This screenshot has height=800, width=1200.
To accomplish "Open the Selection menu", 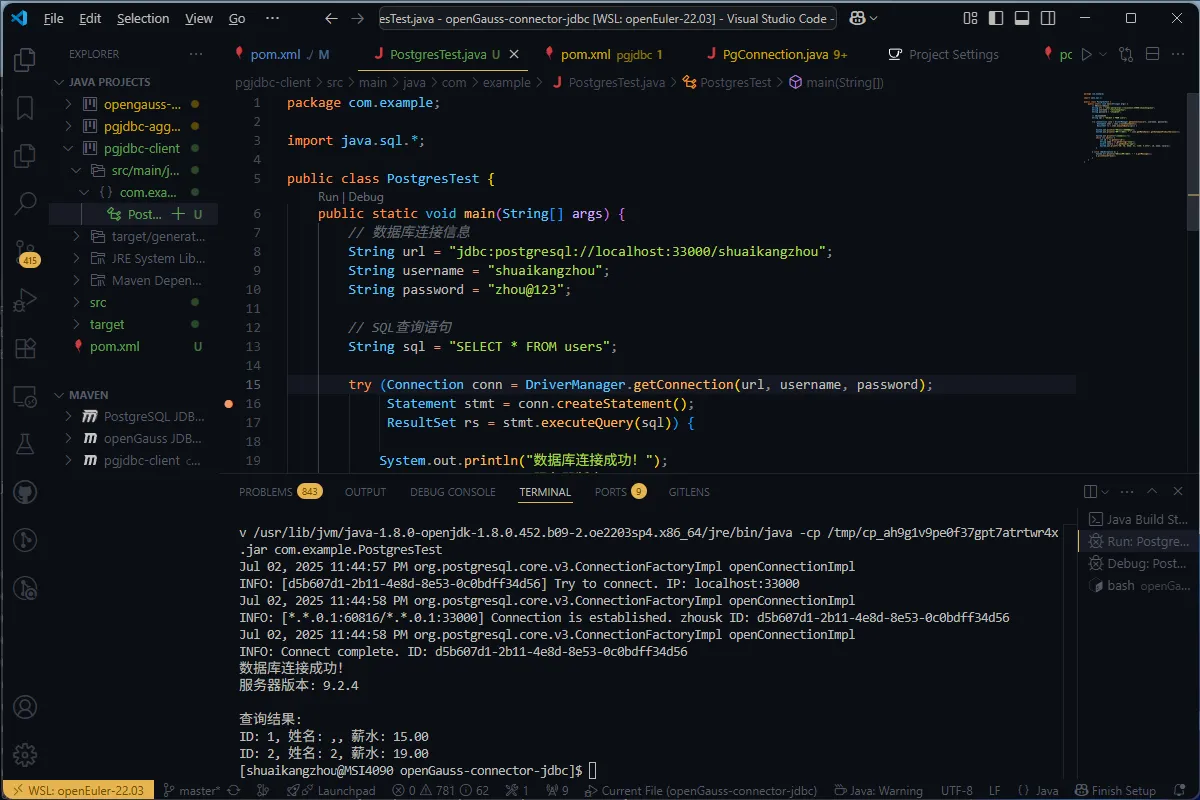I will (x=143, y=18).
